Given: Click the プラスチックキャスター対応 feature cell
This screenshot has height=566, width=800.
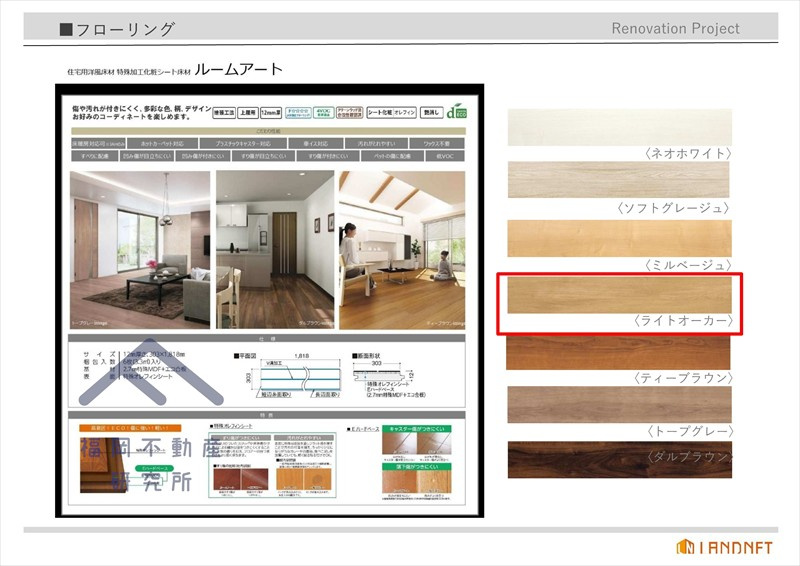Looking at the screenshot, I should (243, 144).
